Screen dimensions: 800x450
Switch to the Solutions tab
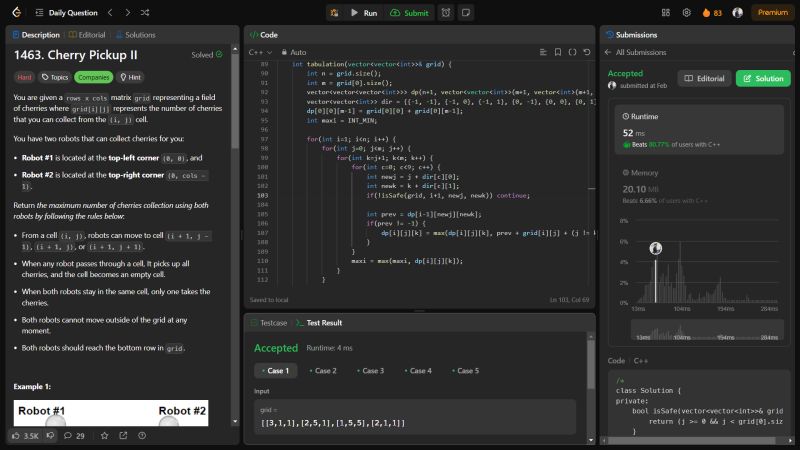(136, 35)
